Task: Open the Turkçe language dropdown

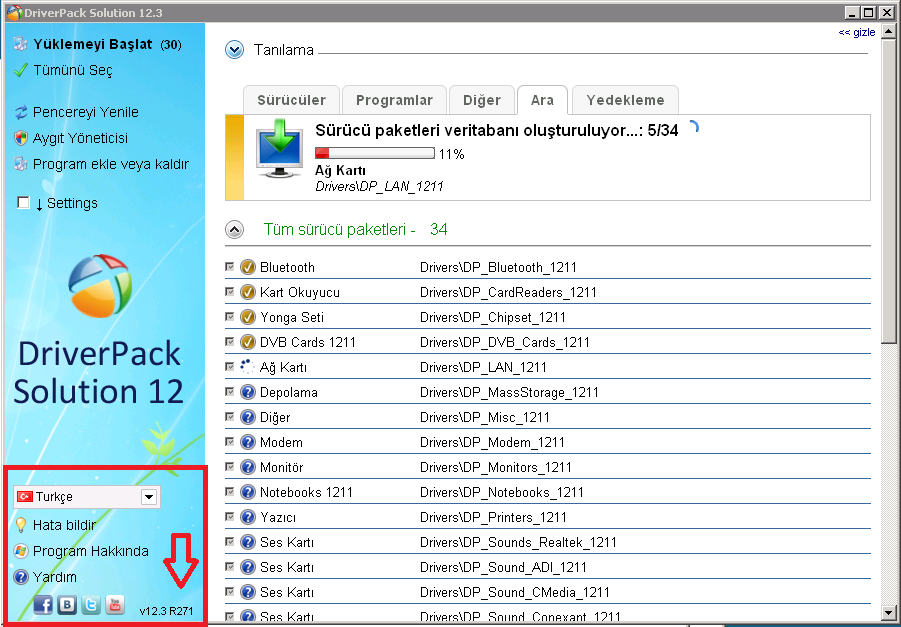Action: (87, 497)
